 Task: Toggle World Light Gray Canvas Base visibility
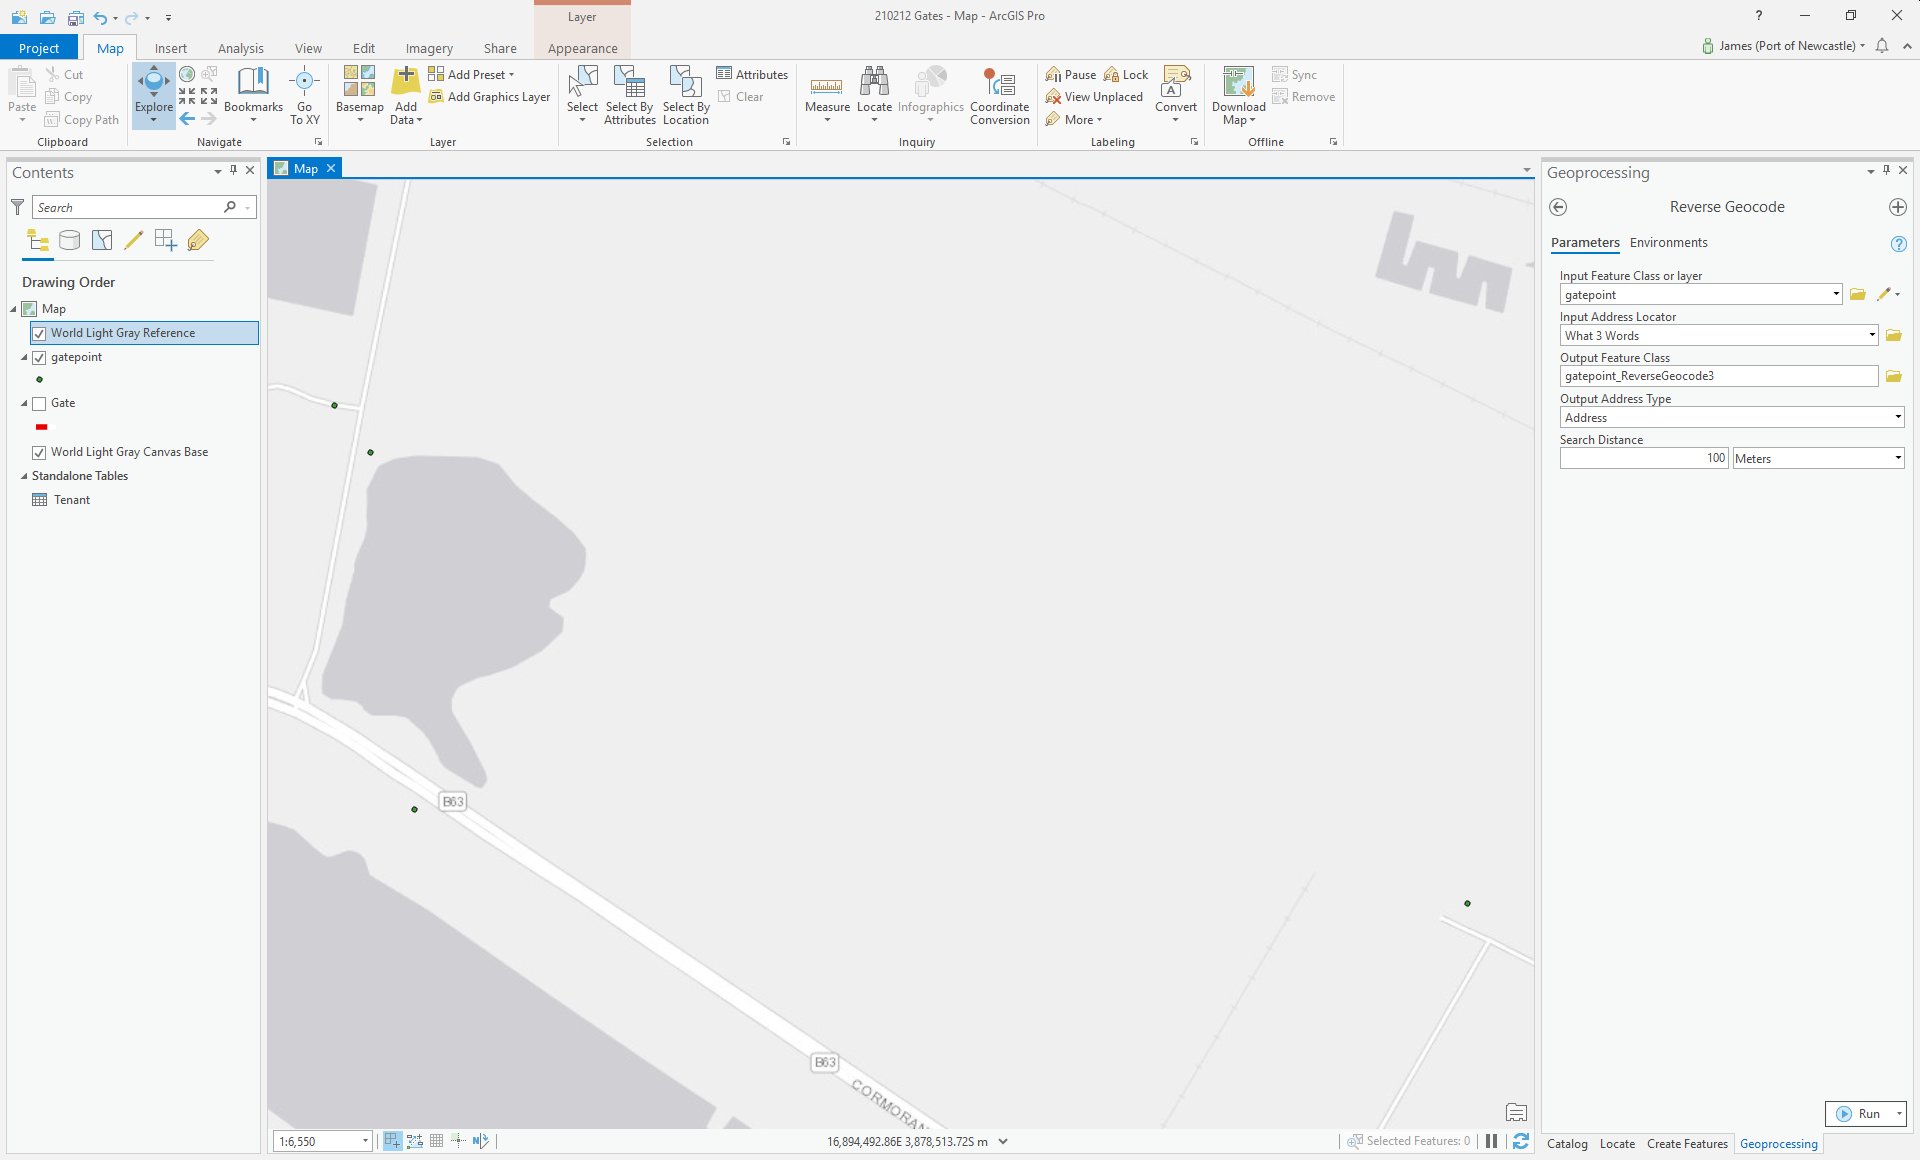tap(39, 453)
